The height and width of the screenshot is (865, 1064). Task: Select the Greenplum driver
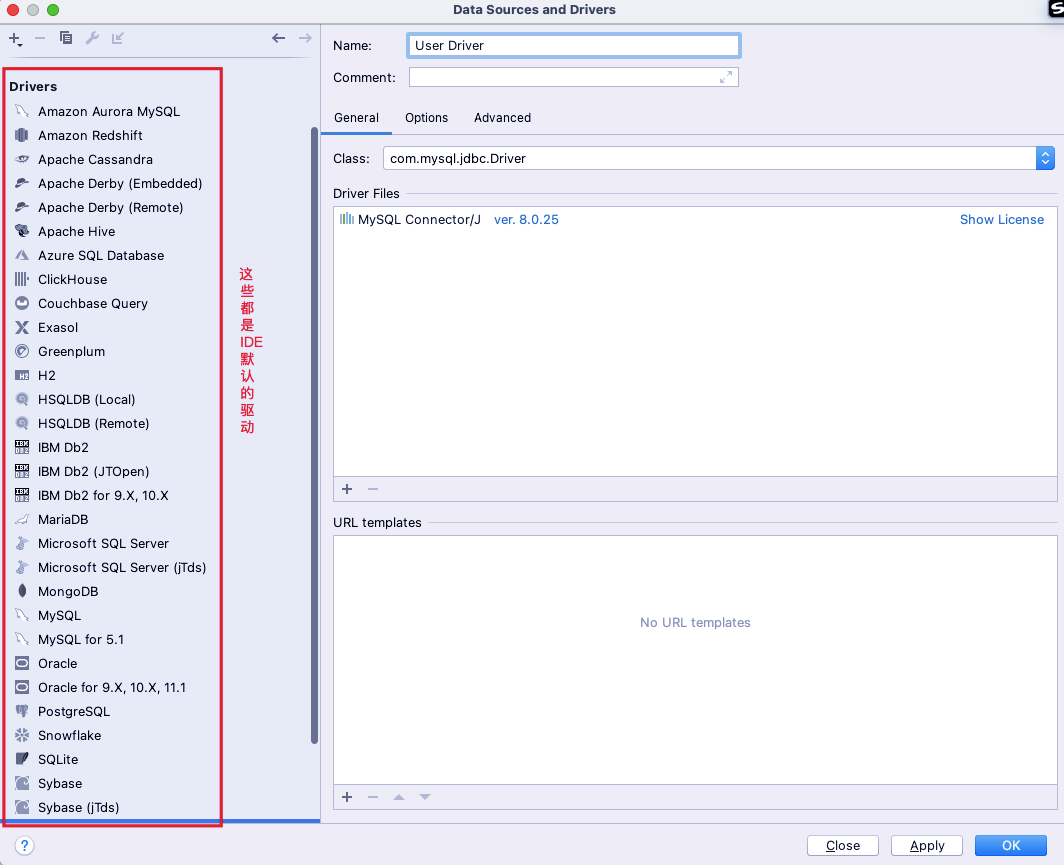(x=71, y=351)
